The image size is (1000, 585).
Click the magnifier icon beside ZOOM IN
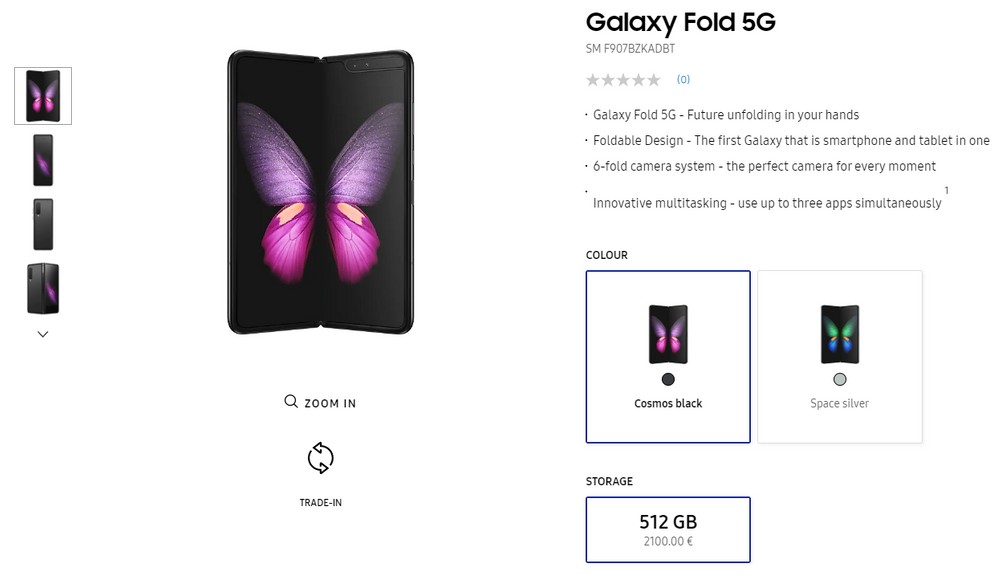point(291,401)
